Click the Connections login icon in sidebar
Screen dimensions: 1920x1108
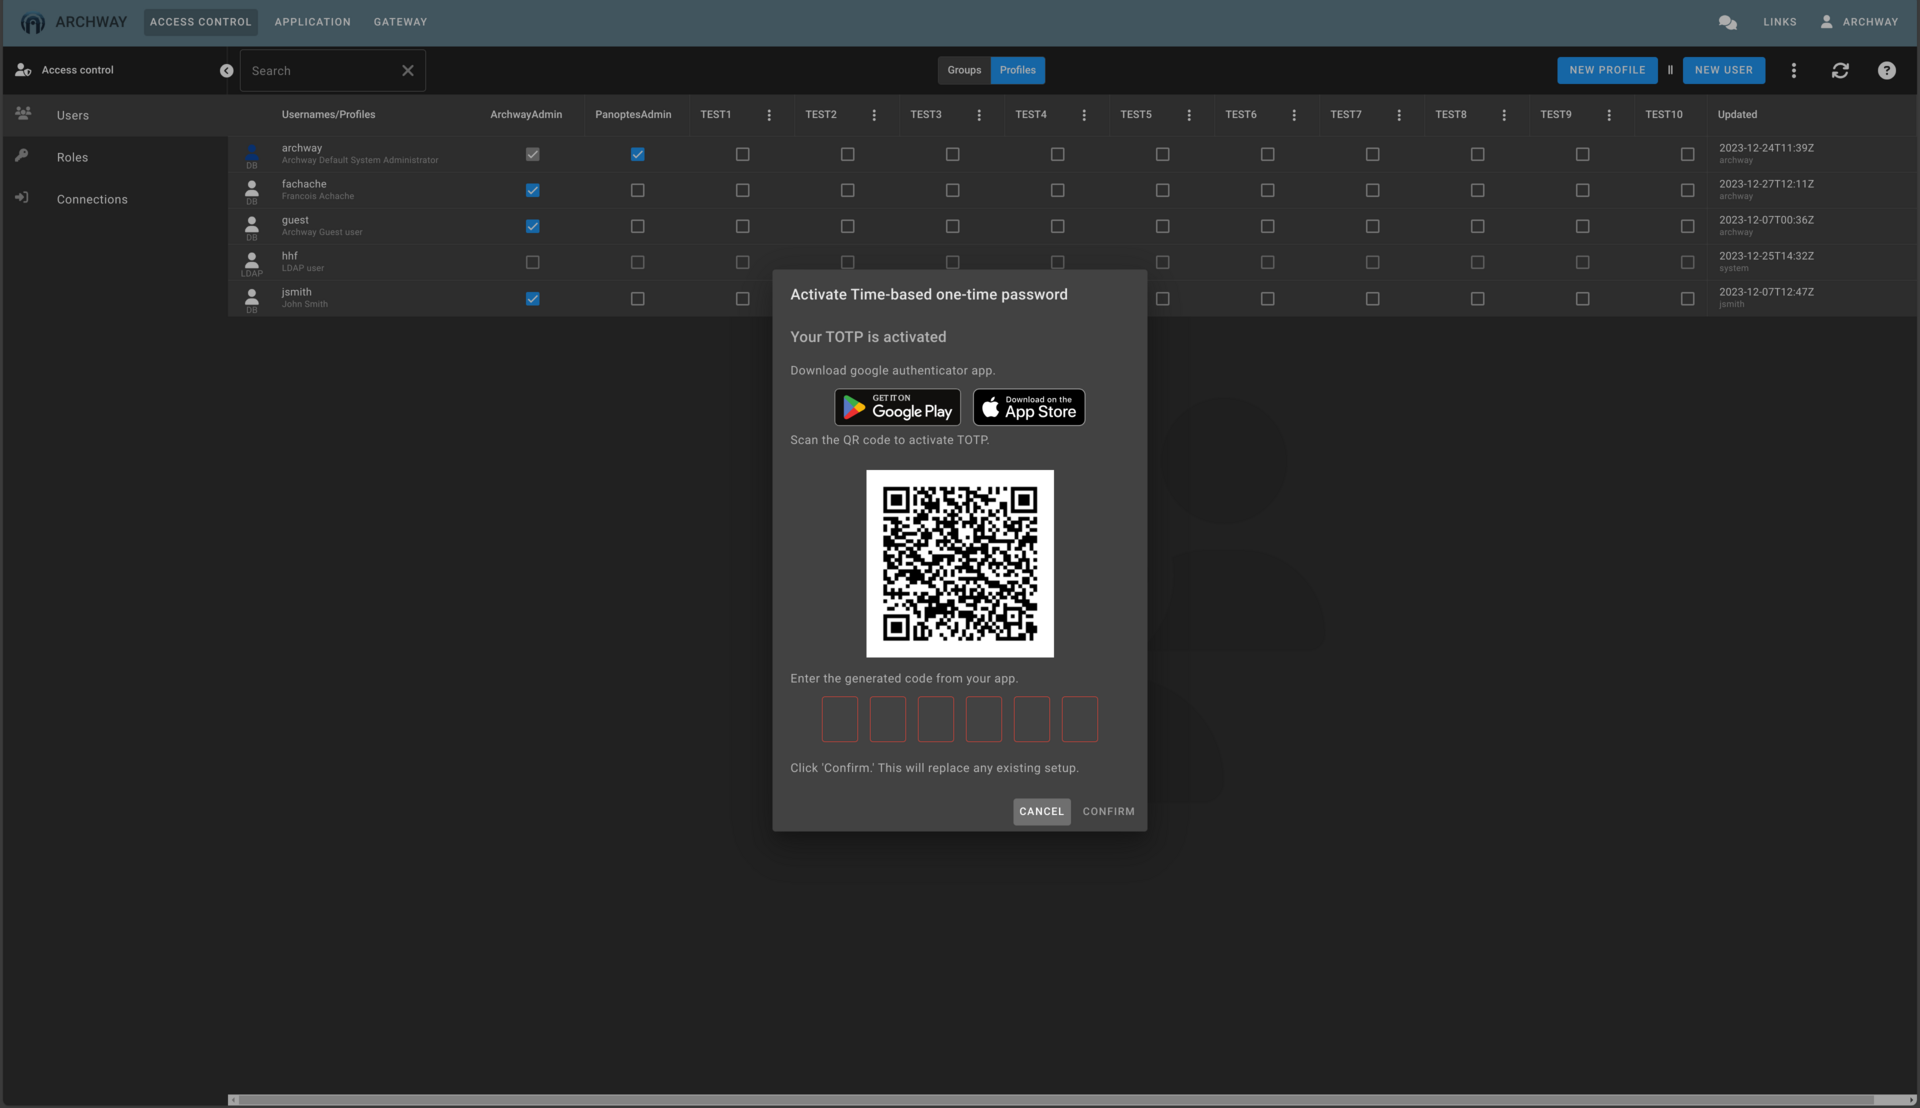[21, 198]
